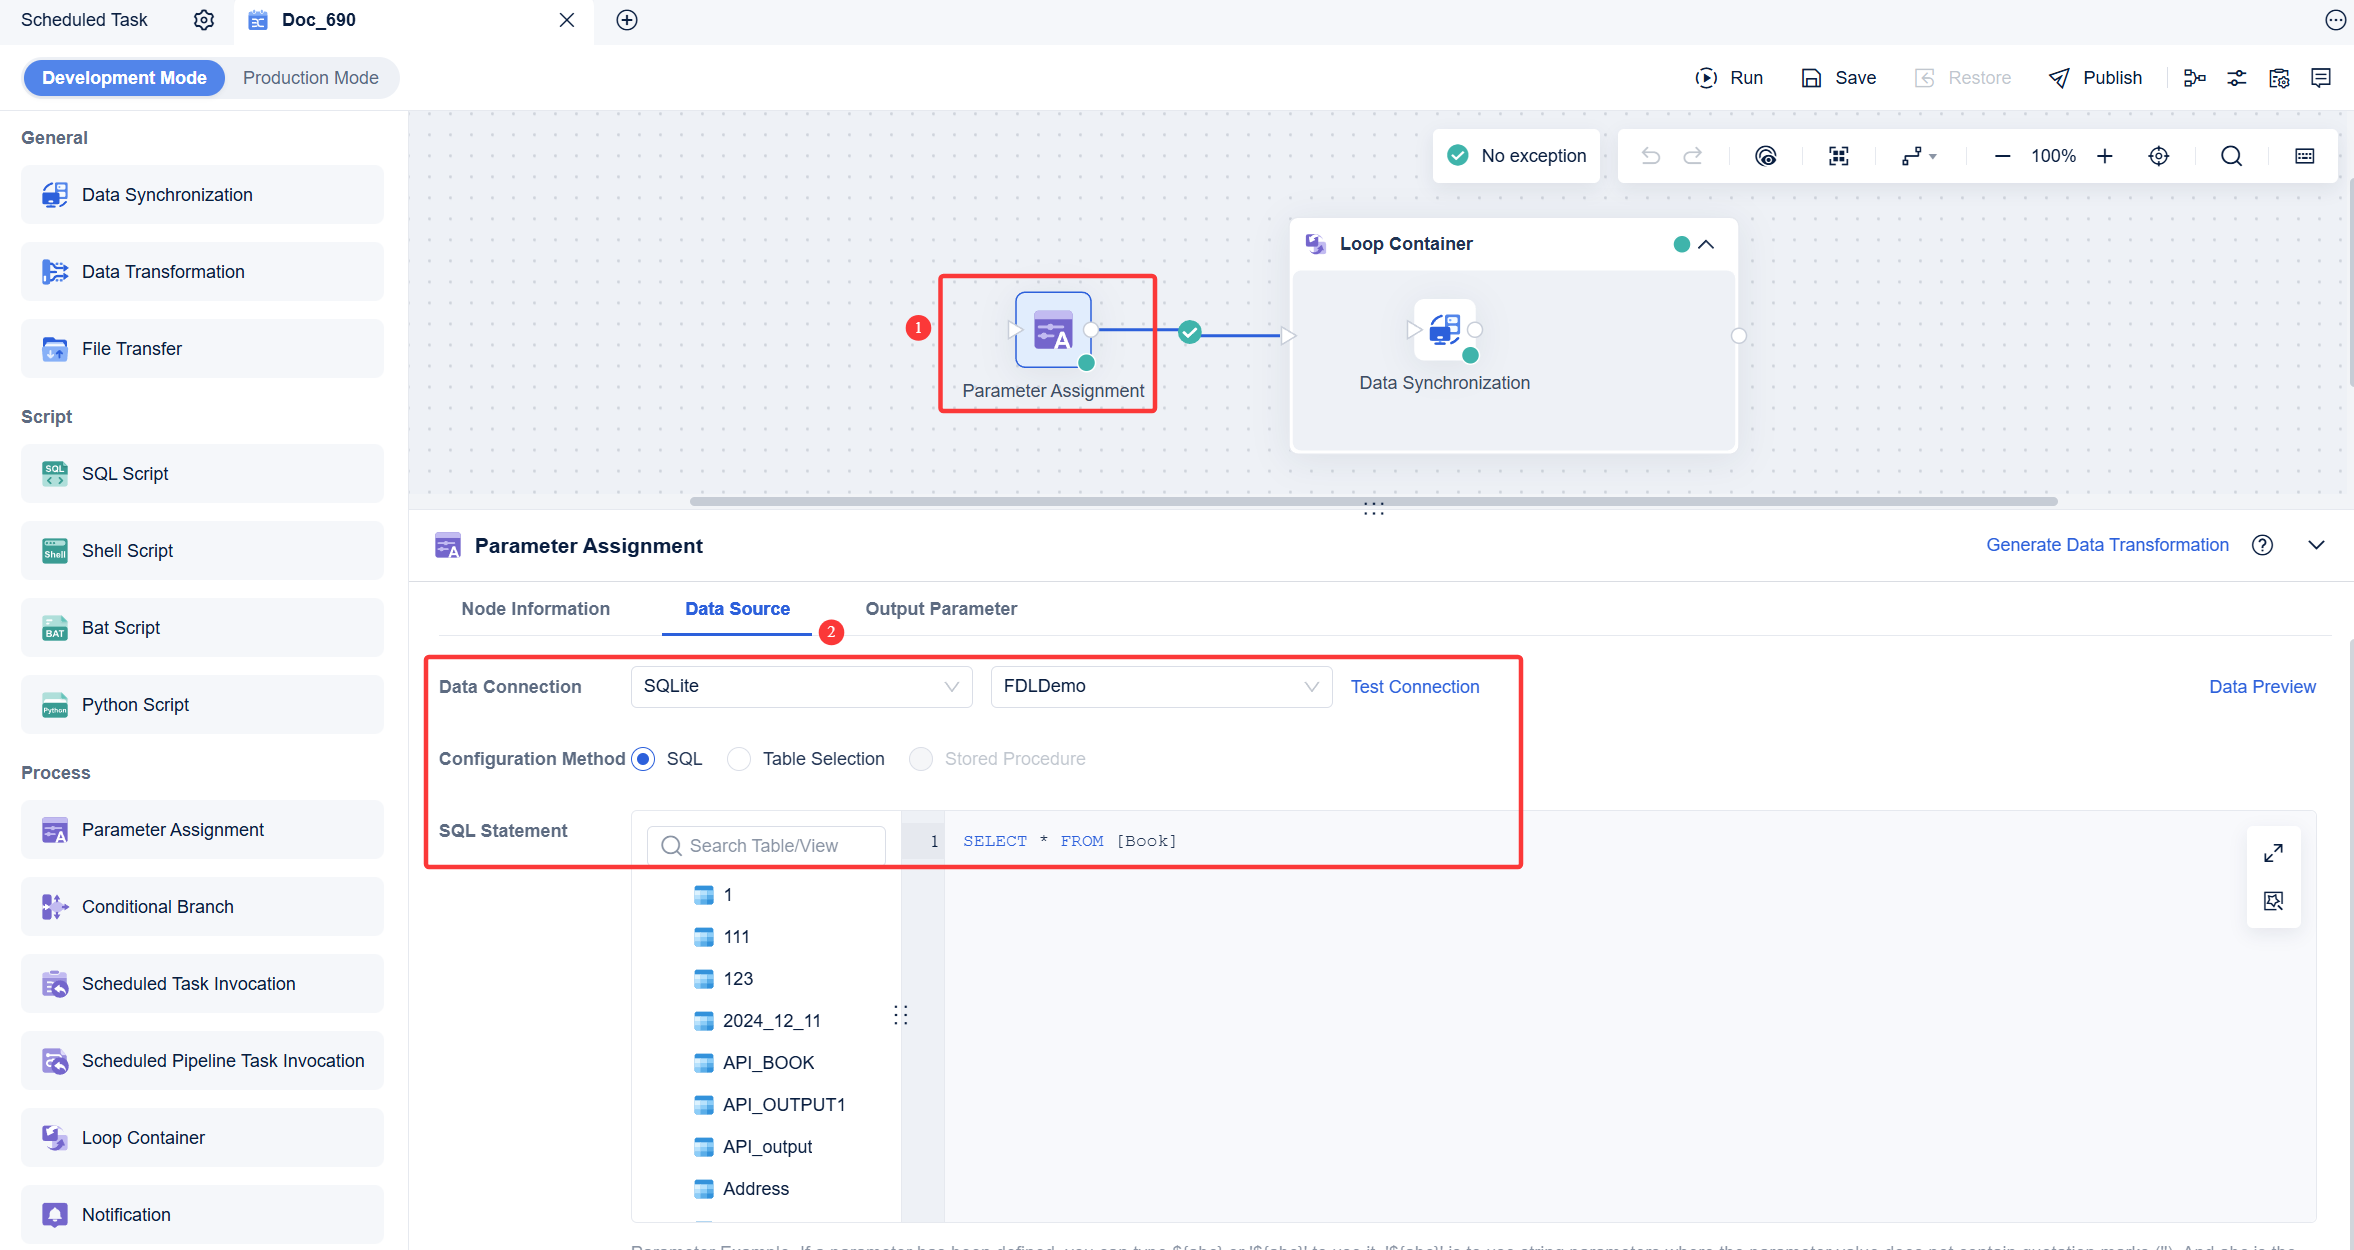Select Table Selection configuration method
This screenshot has height=1250, width=2354.
739,759
